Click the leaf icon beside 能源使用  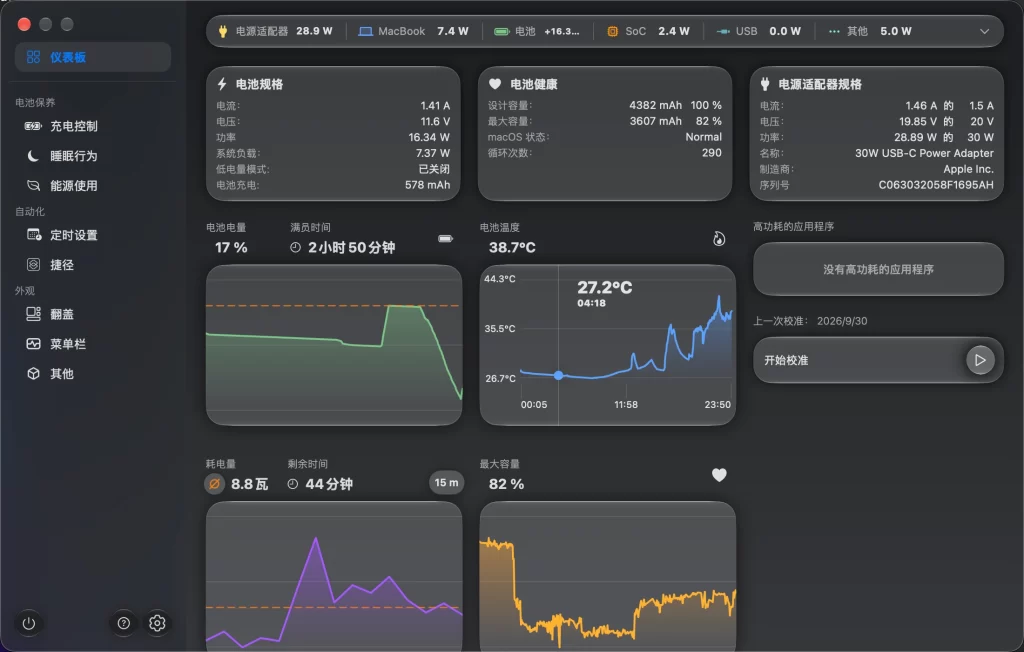tap(33, 186)
